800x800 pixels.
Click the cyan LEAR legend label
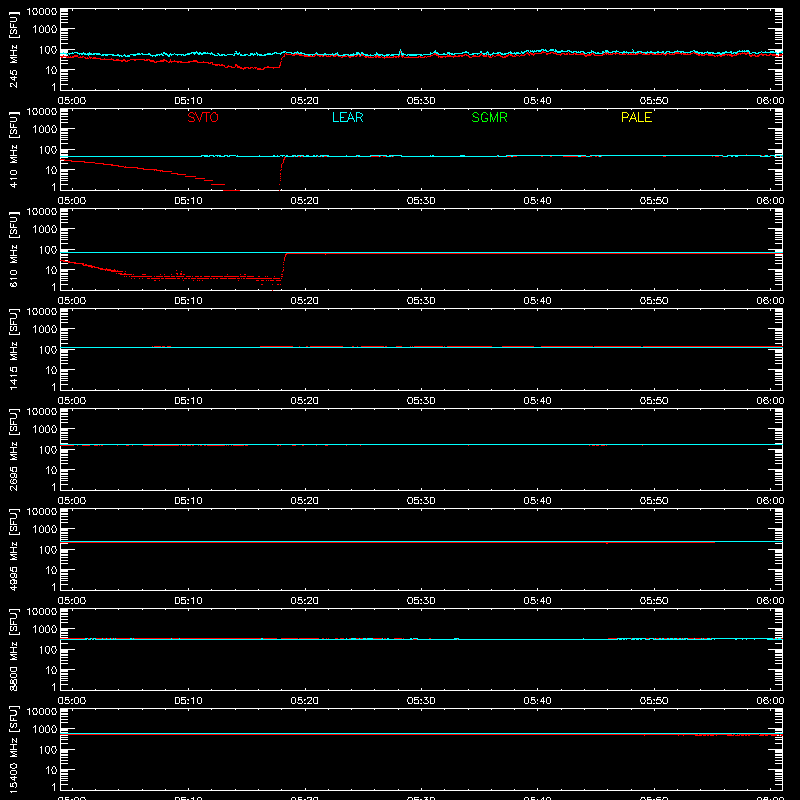click(x=347, y=117)
